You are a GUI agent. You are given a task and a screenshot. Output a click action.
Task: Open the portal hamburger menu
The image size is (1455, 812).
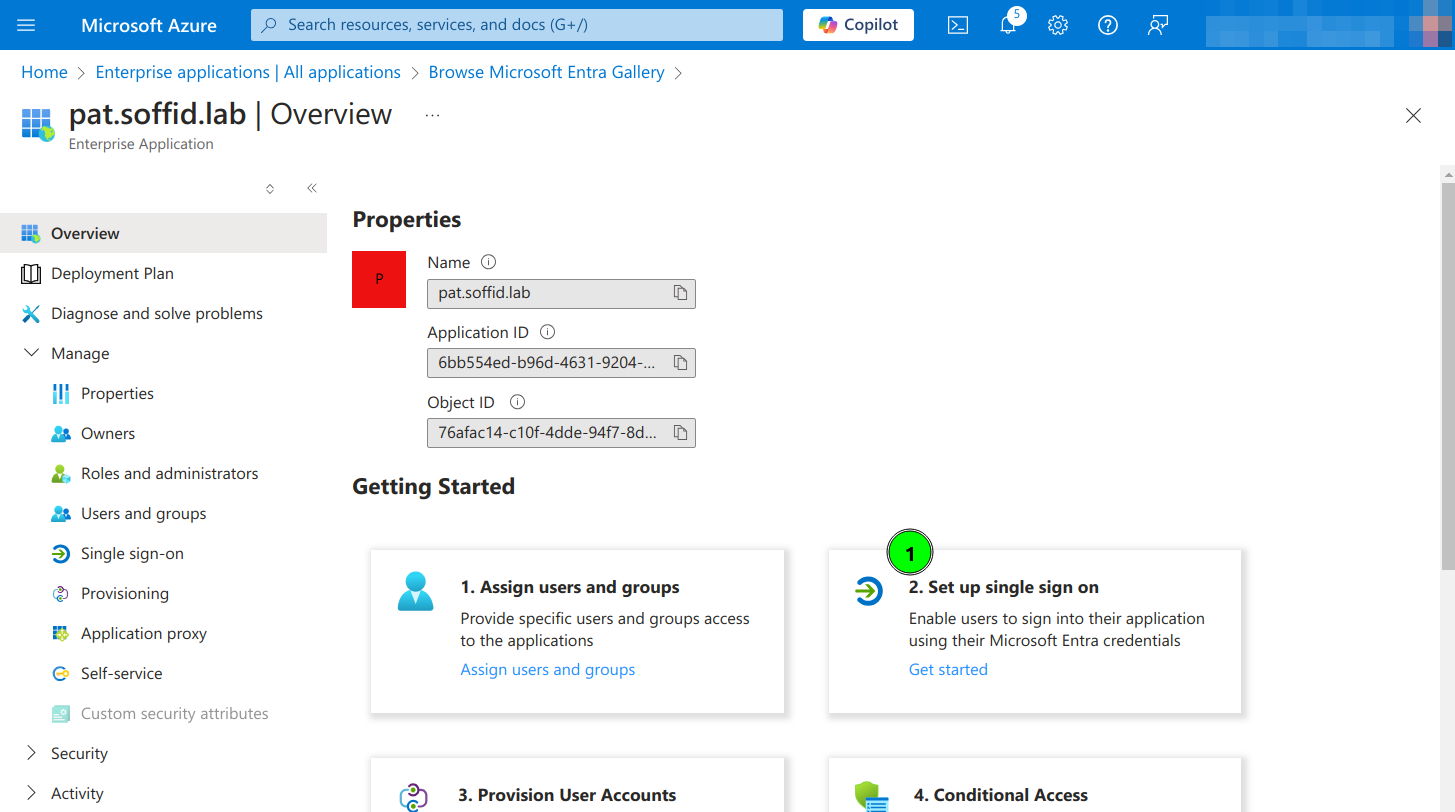point(27,25)
